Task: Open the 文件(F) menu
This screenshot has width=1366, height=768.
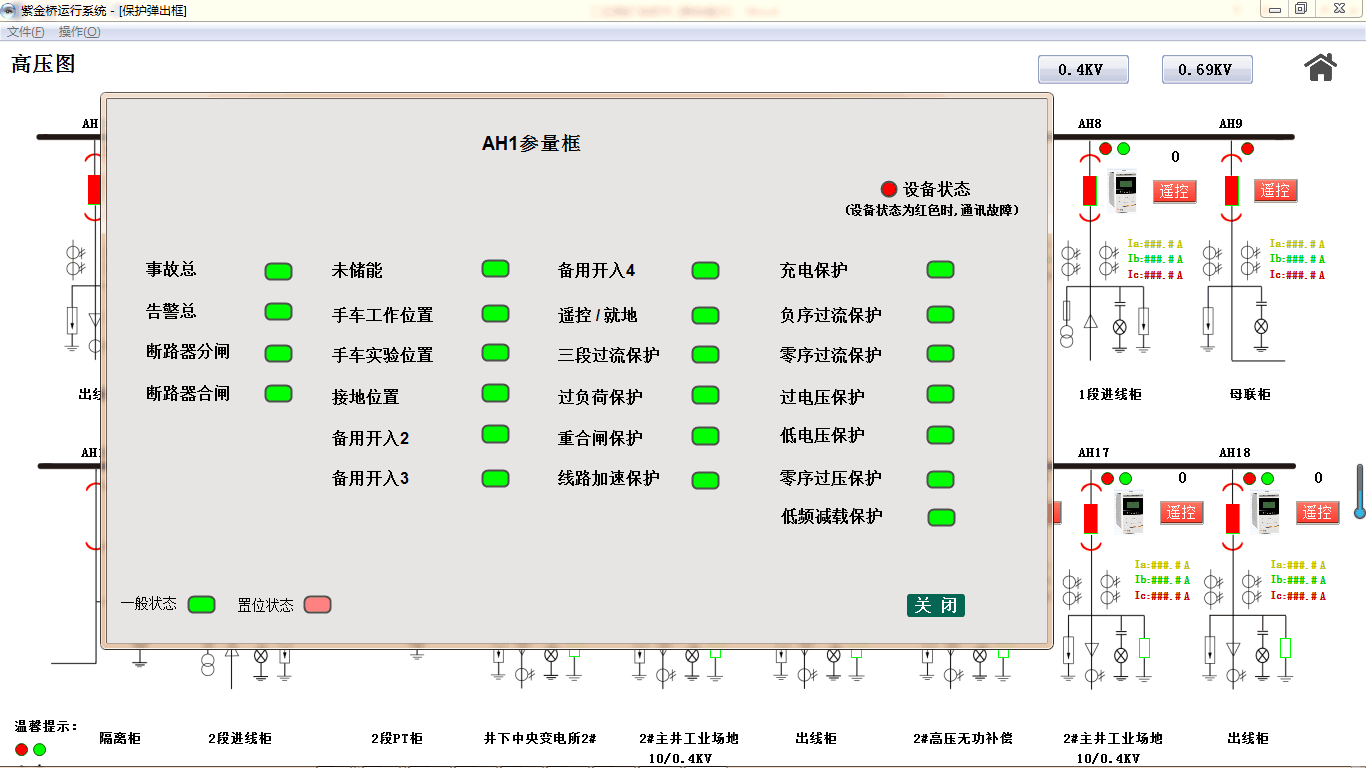Action: pyautogui.click(x=25, y=32)
